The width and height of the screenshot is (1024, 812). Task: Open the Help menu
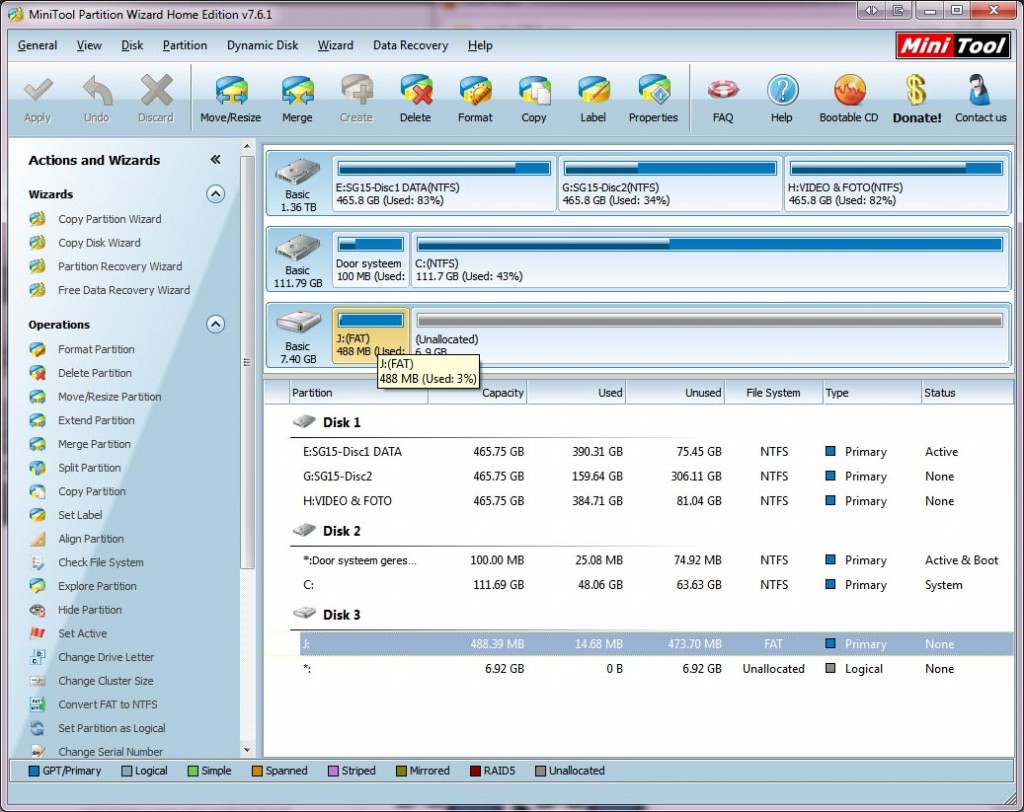480,45
